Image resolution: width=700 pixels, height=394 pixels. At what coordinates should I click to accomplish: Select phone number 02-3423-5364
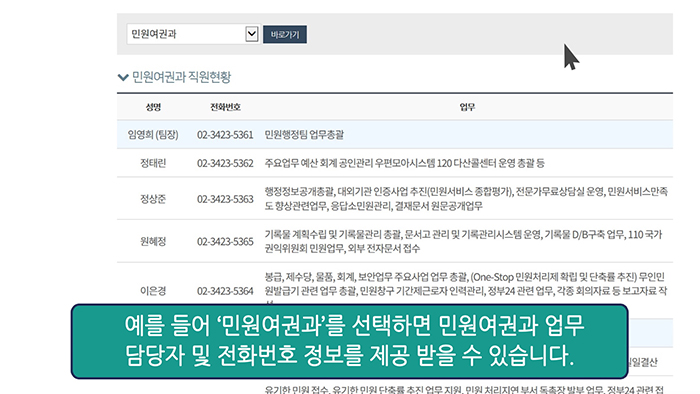tap(225, 291)
